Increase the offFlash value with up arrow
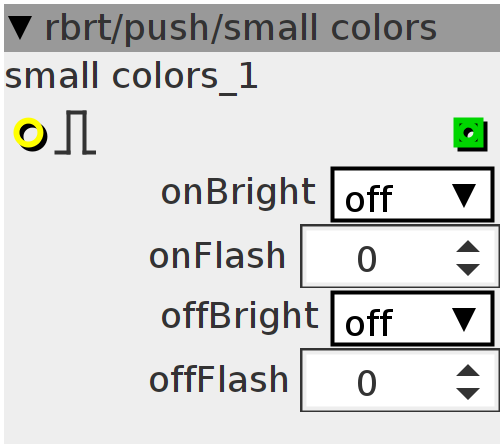 [x=468, y=370]
